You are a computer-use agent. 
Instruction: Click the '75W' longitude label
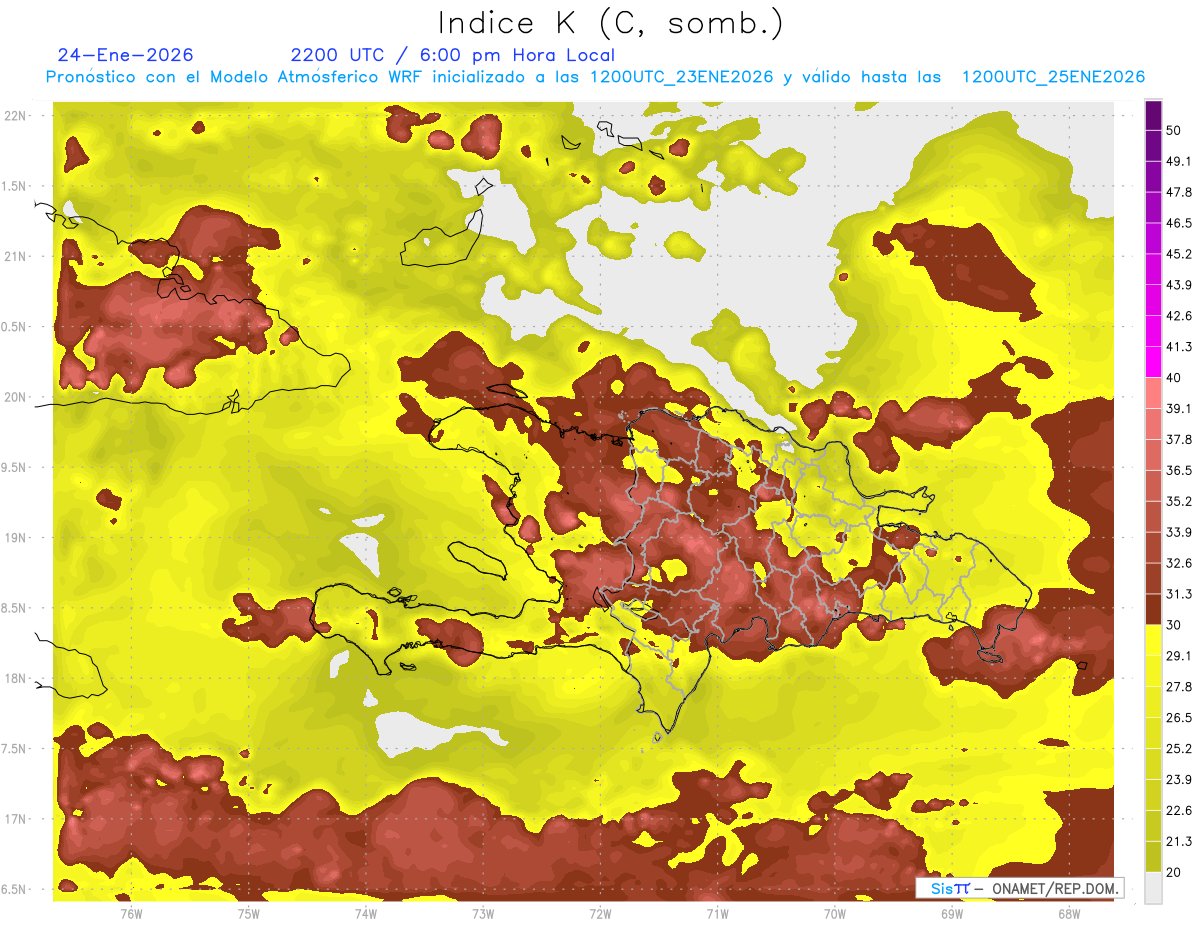click(x=249, y=913)
